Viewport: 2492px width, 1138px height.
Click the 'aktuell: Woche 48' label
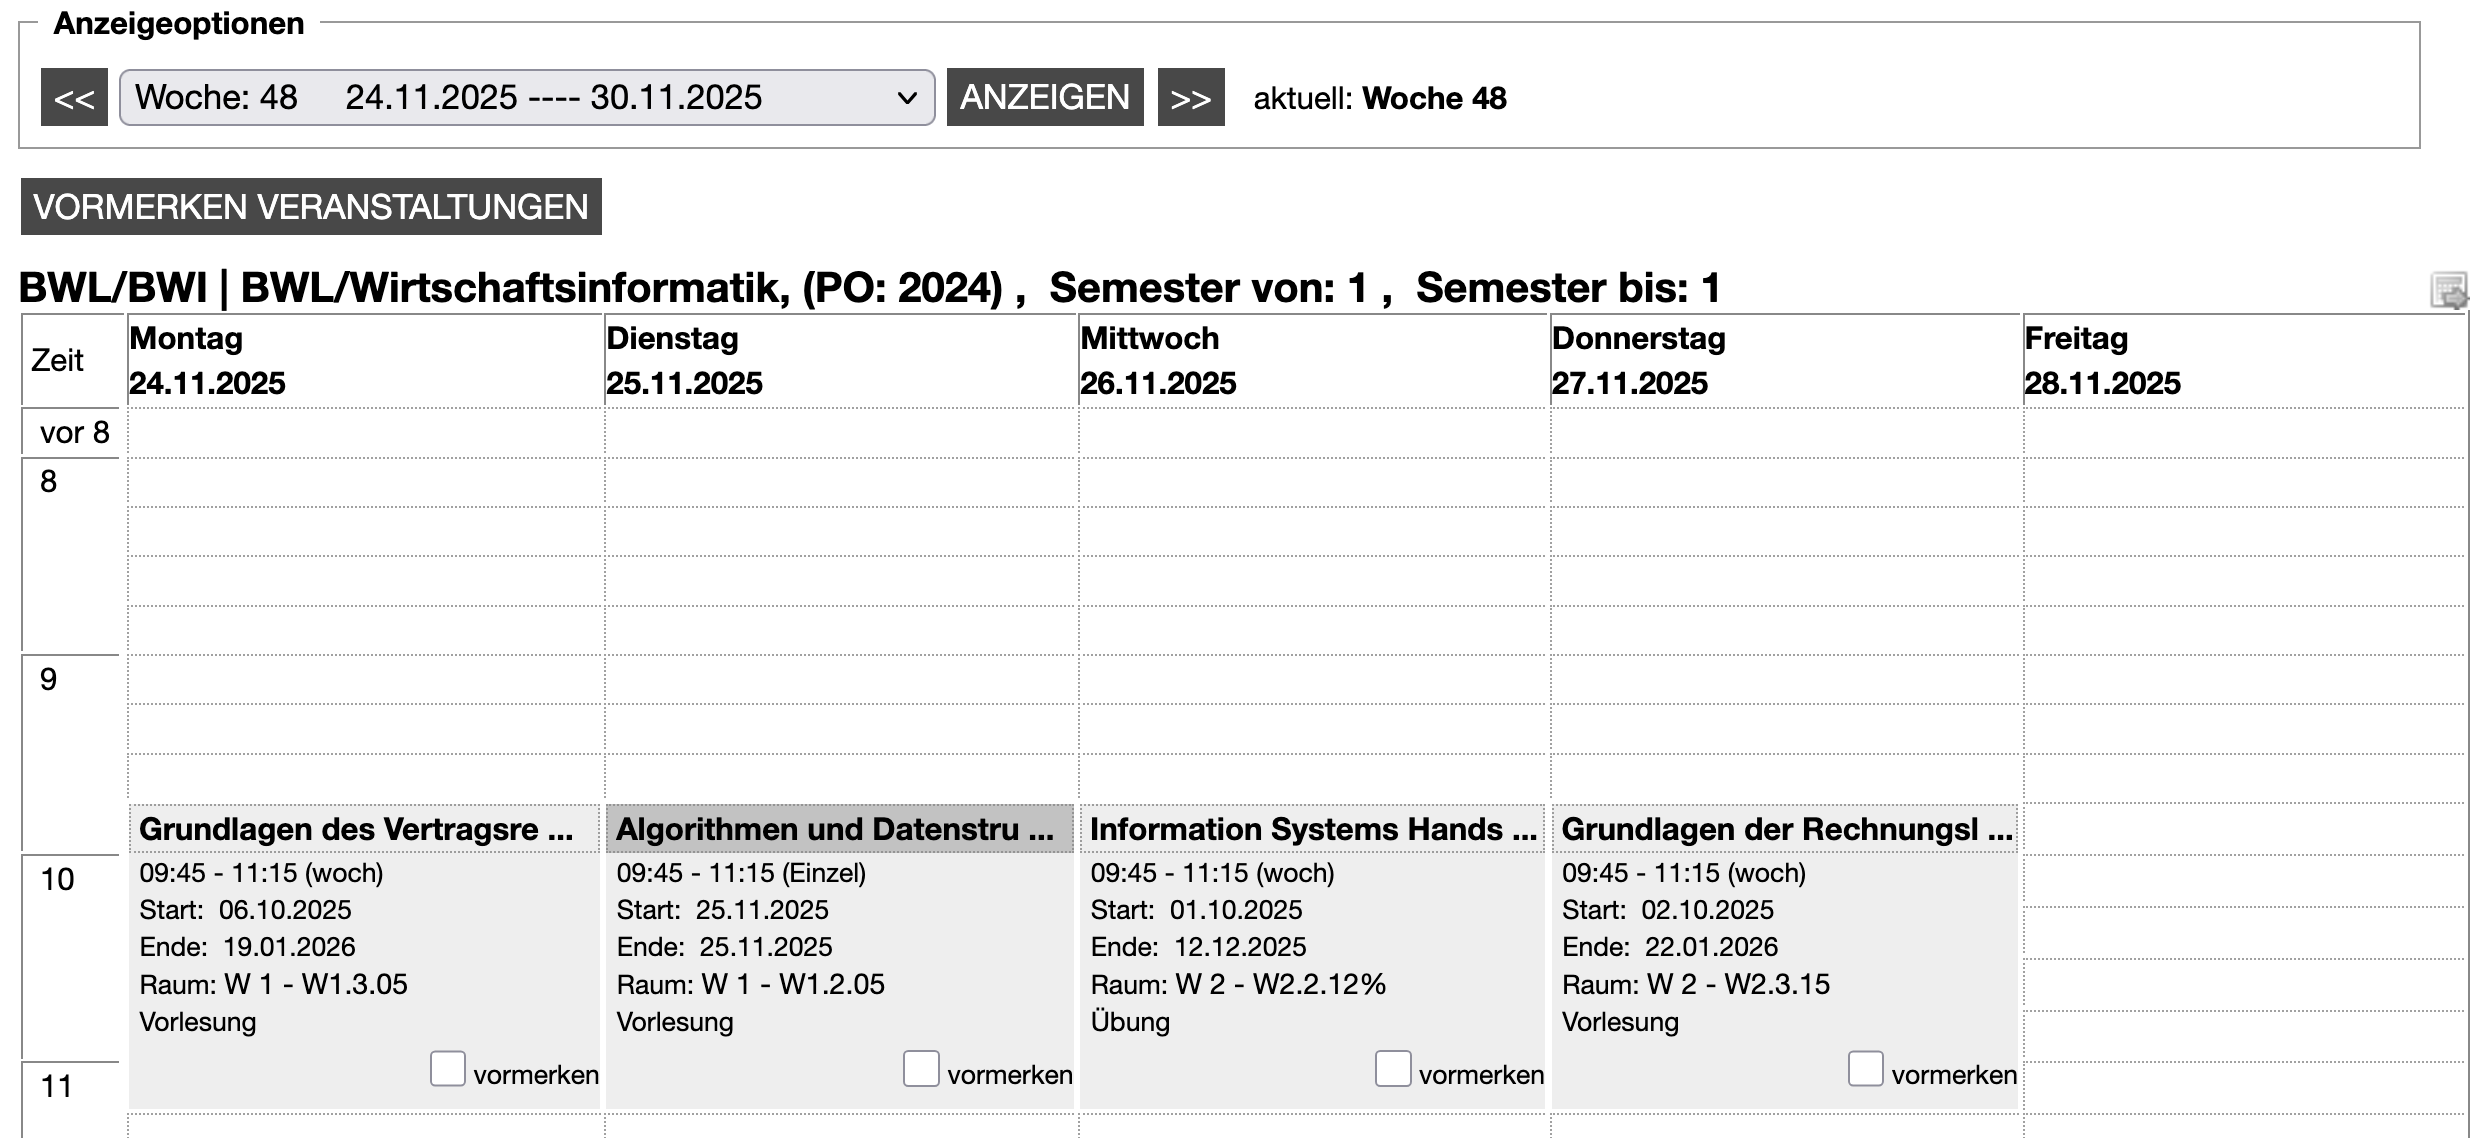click(x=1379, y=98)
